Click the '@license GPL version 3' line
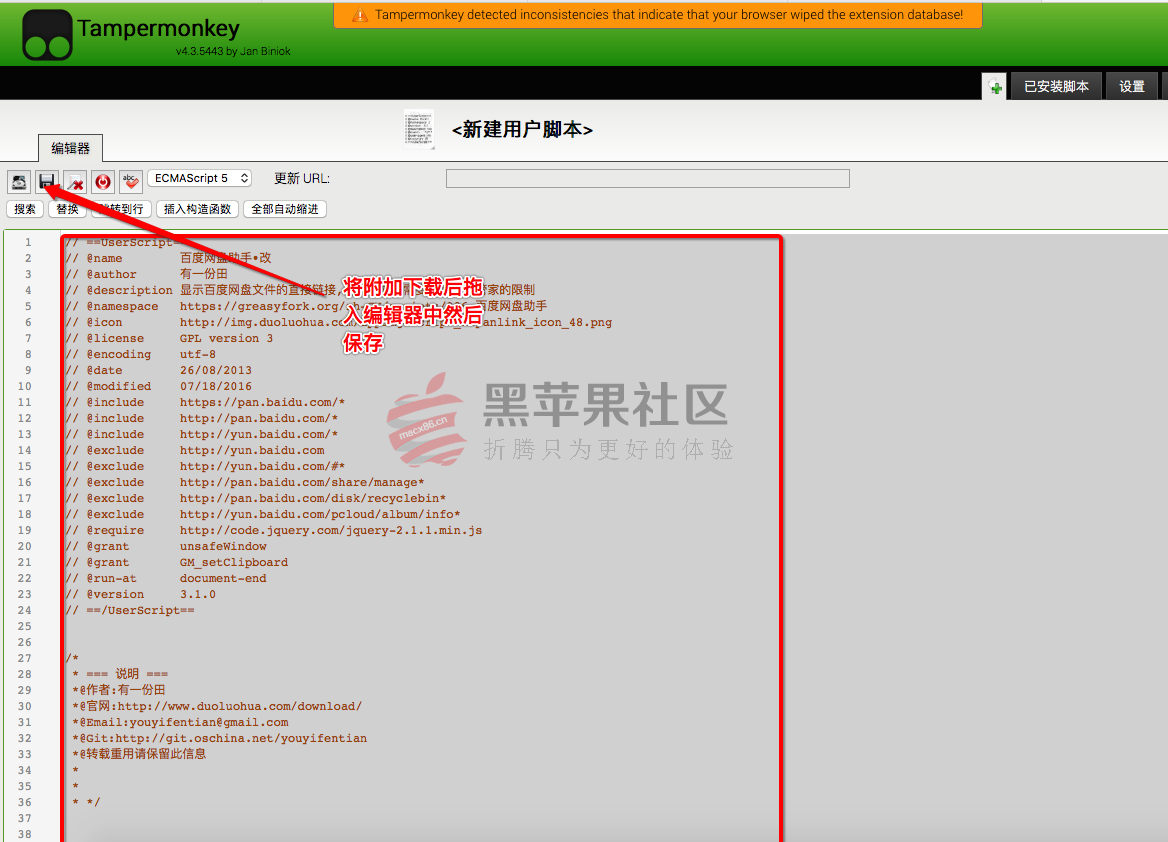This screenshot has height=842, width=1168. tap(169, 338)
